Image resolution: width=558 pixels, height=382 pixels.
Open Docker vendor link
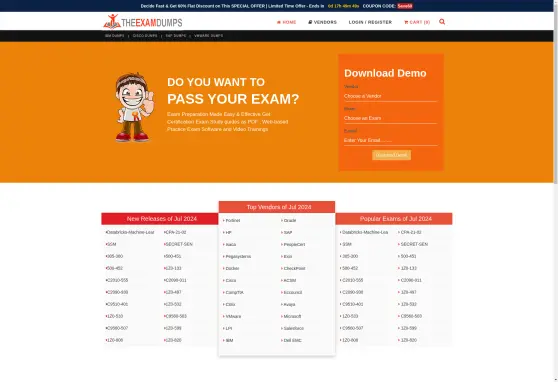pos(232,269)
